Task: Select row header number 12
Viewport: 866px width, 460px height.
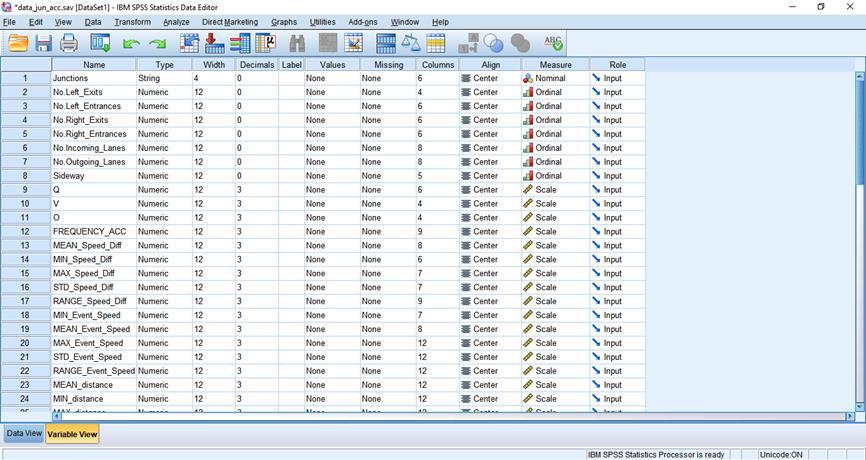Action: click(26, 231)
